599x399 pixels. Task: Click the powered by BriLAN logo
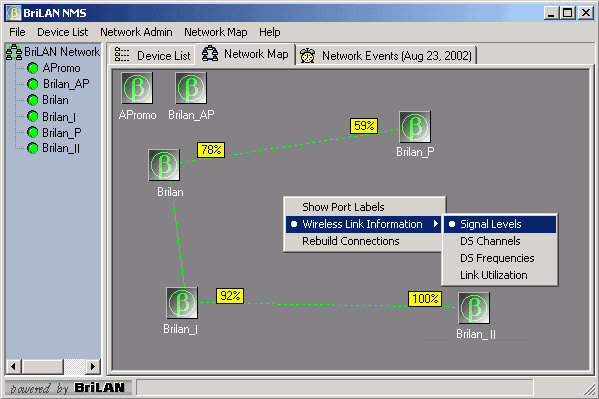(68, 388)
